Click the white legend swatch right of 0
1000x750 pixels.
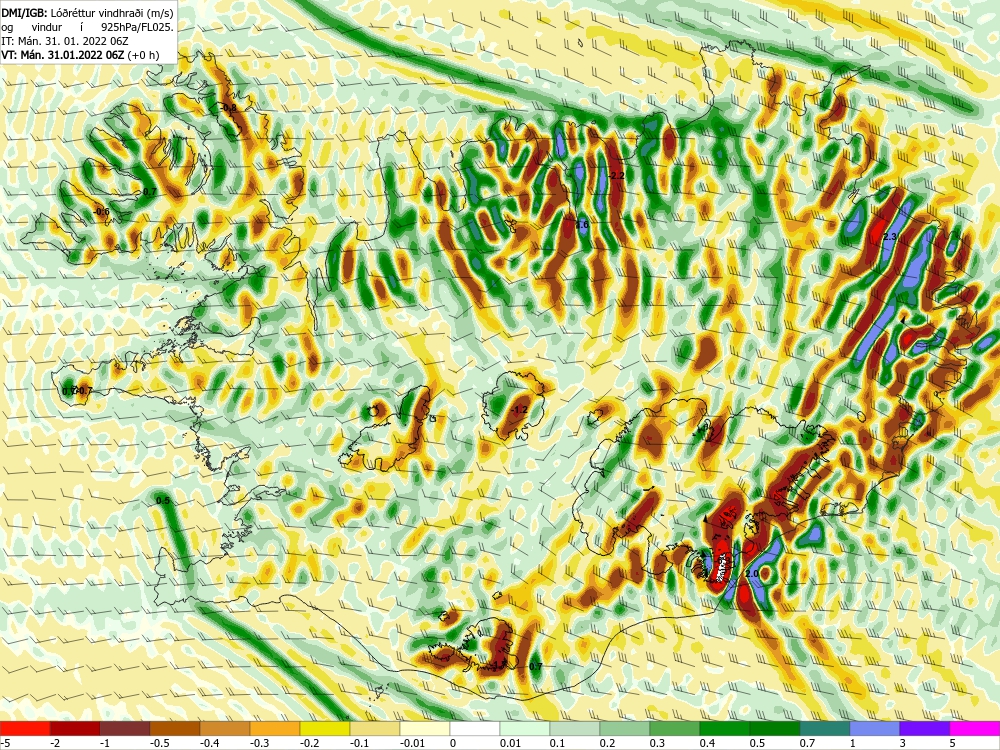pyautogui.click(x=474, y=728)
